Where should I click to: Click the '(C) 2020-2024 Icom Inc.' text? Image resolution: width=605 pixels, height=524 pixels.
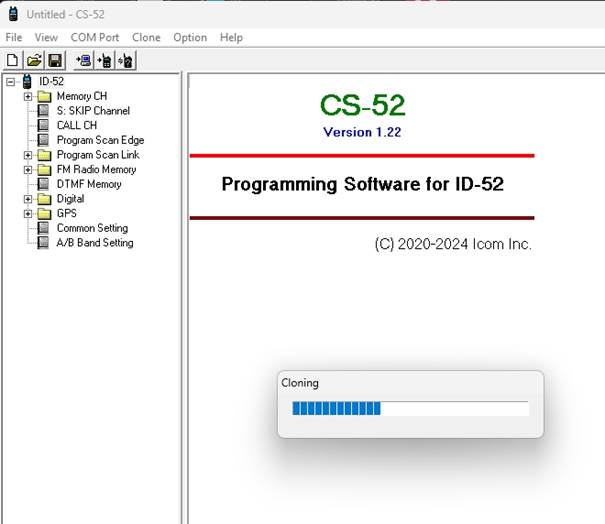click(x=453, y=244)
